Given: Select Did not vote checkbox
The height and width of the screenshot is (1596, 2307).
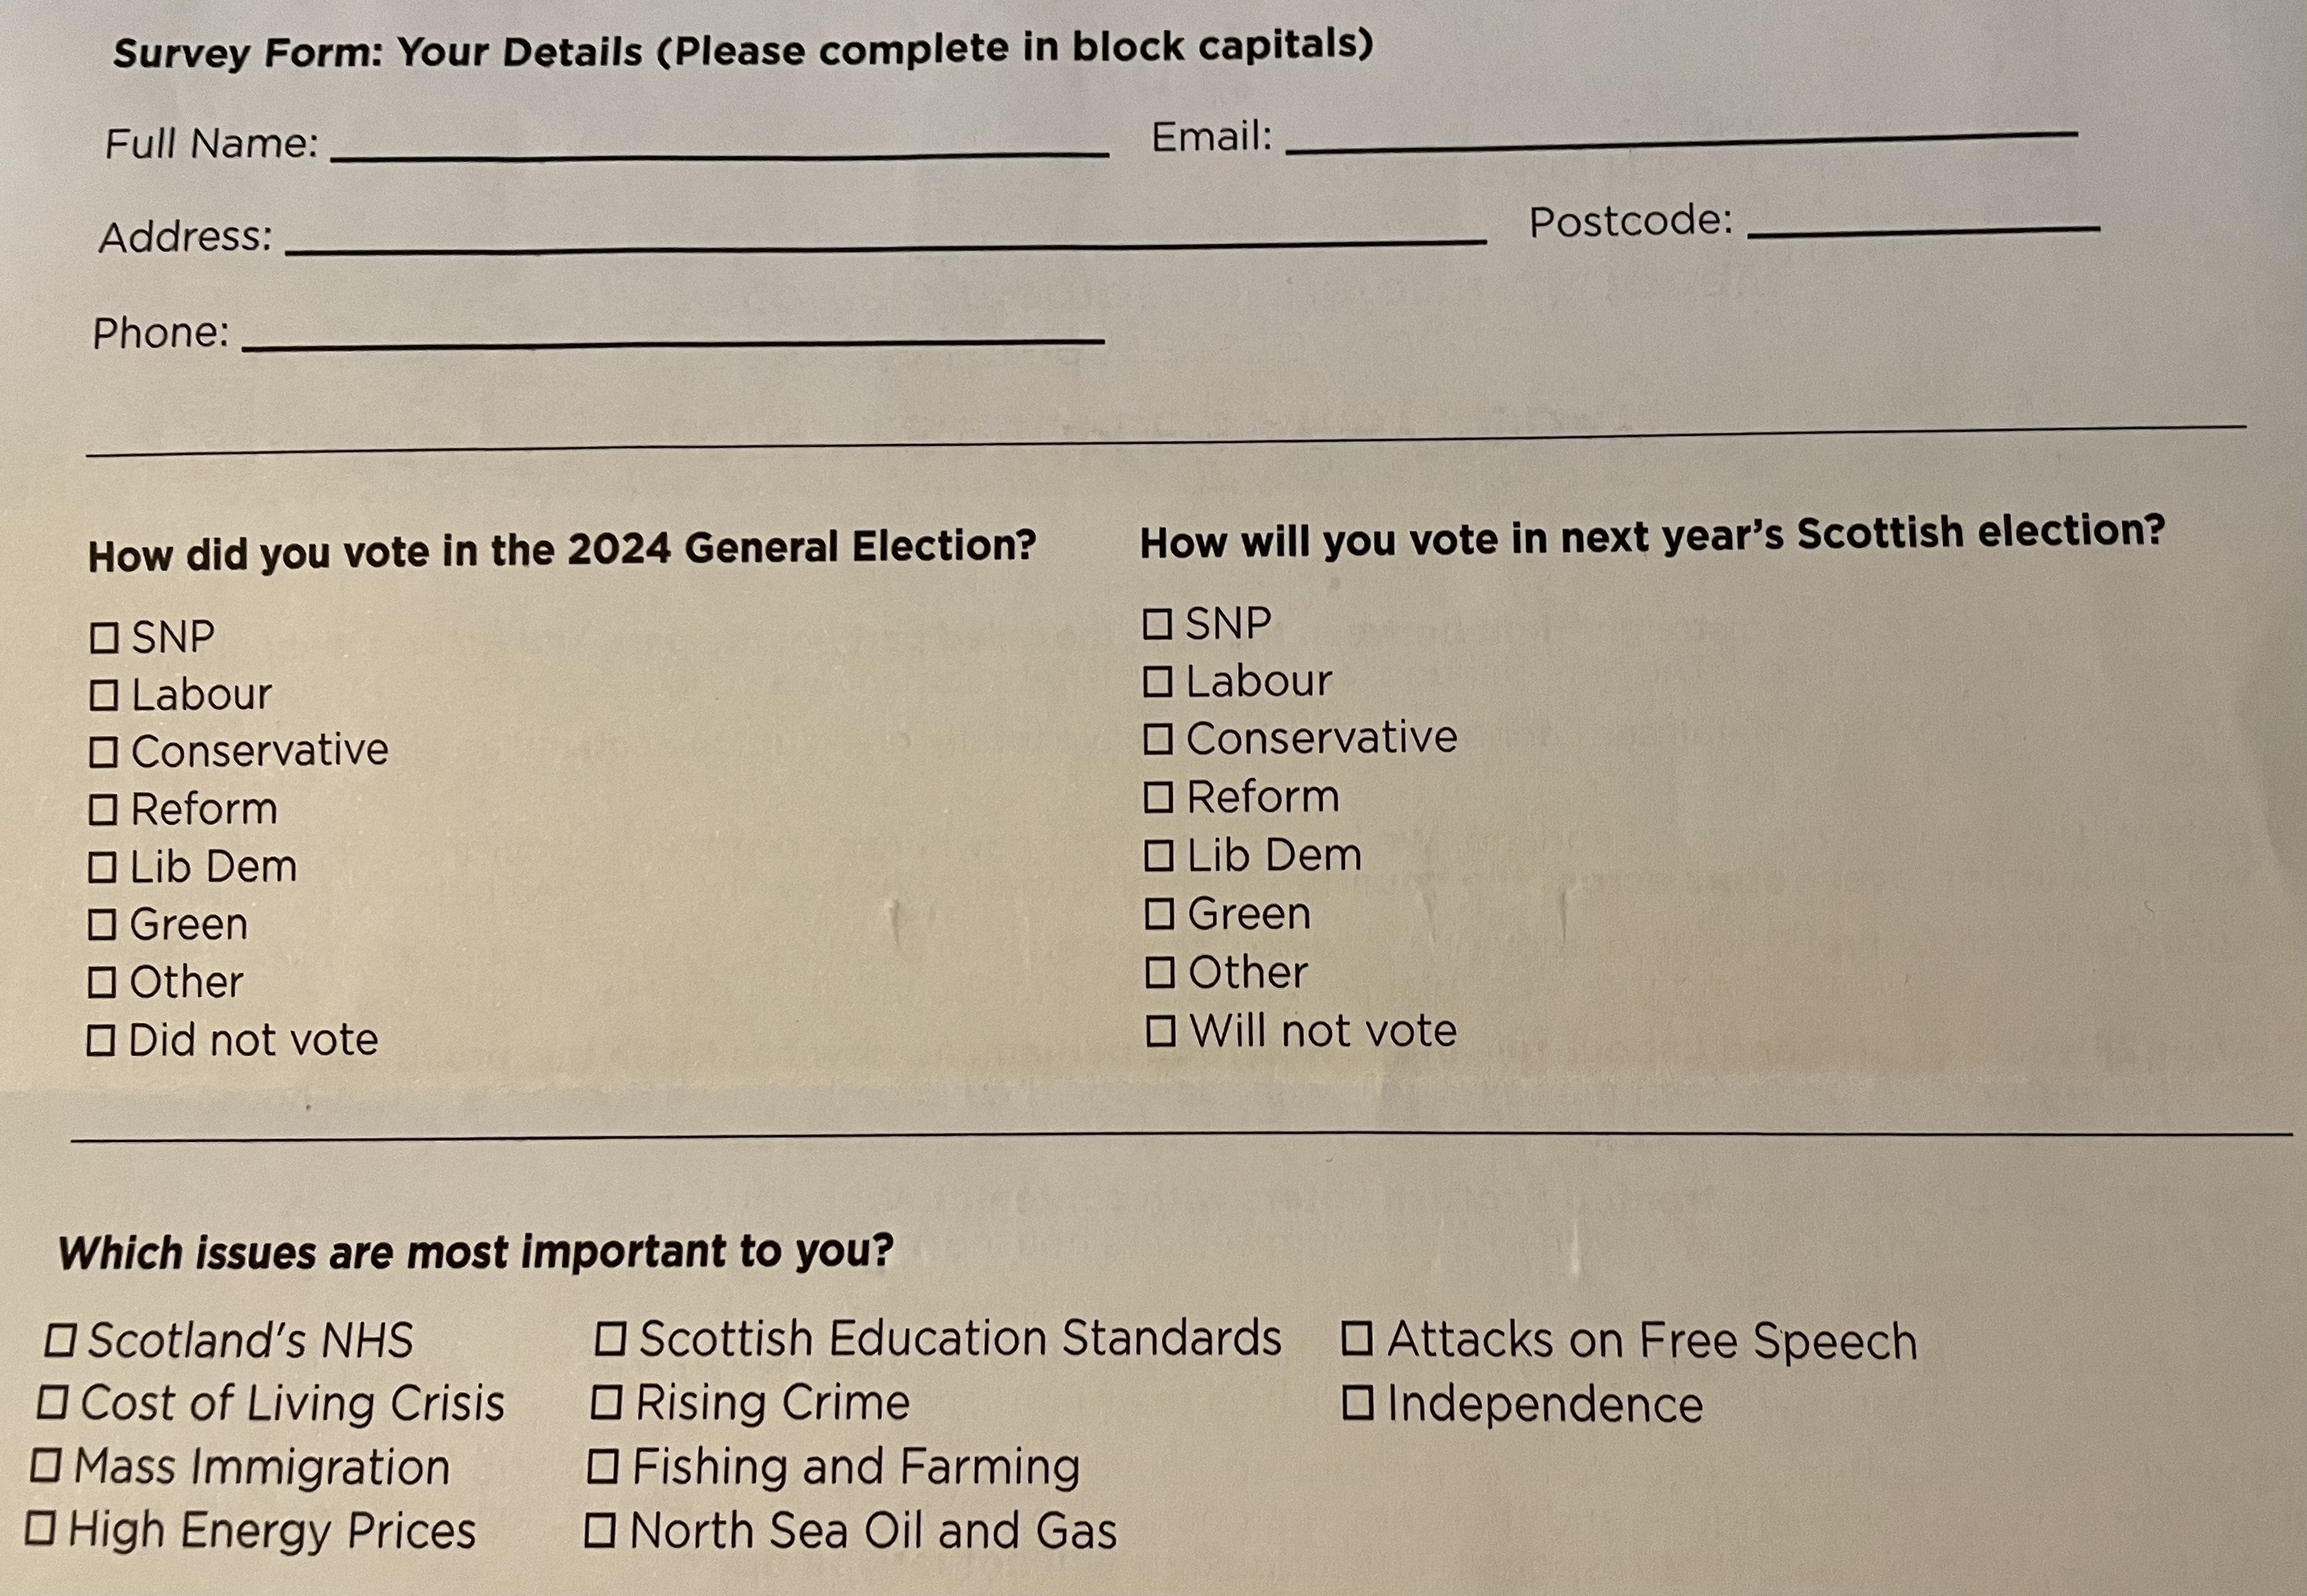Looking at the screenshot, I should 101,1041.
